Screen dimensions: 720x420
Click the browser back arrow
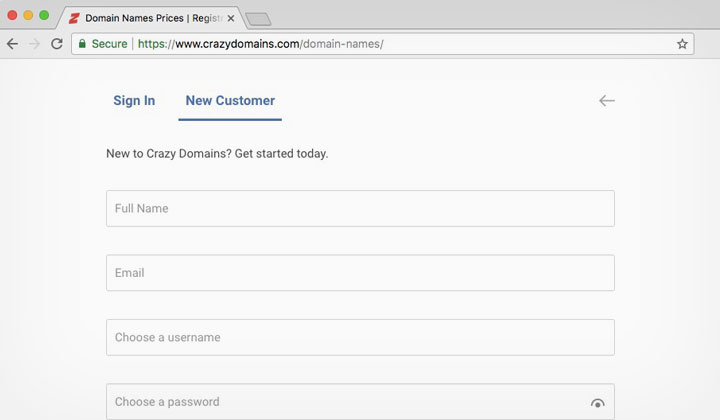tap(12, 44)
